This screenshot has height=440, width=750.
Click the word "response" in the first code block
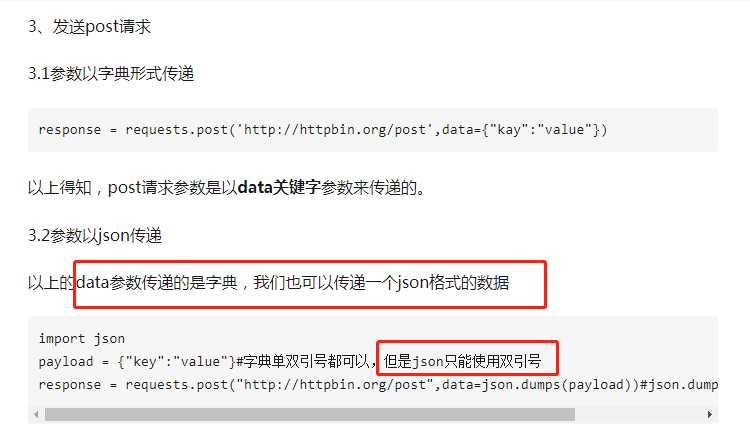70,130
